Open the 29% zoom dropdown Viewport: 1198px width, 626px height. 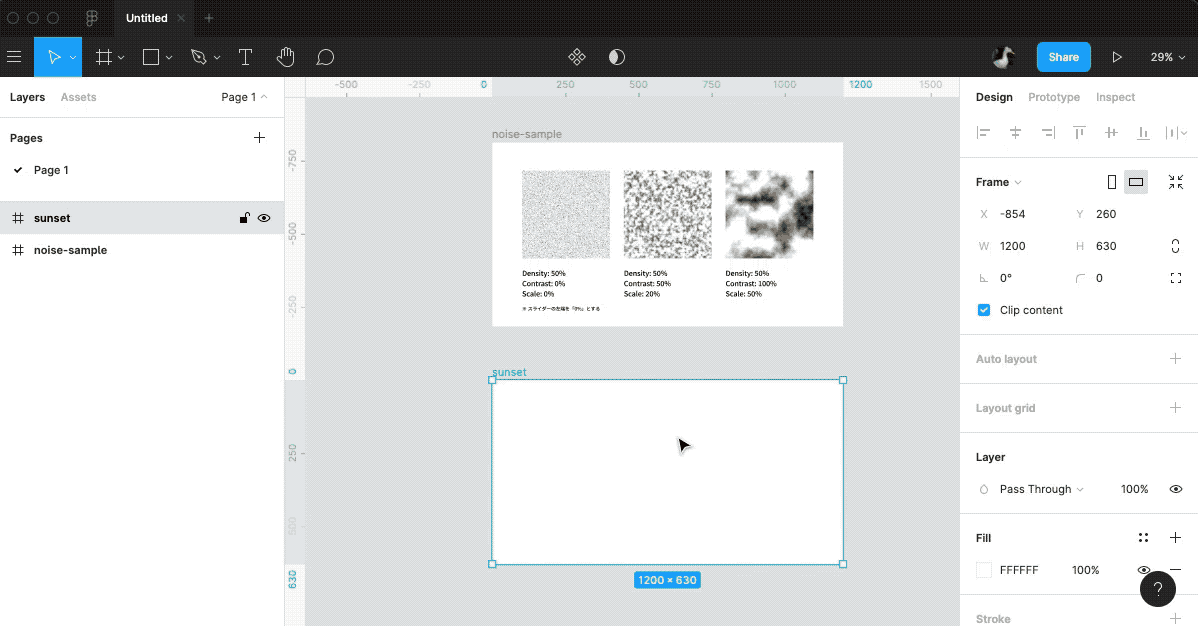1167,57
